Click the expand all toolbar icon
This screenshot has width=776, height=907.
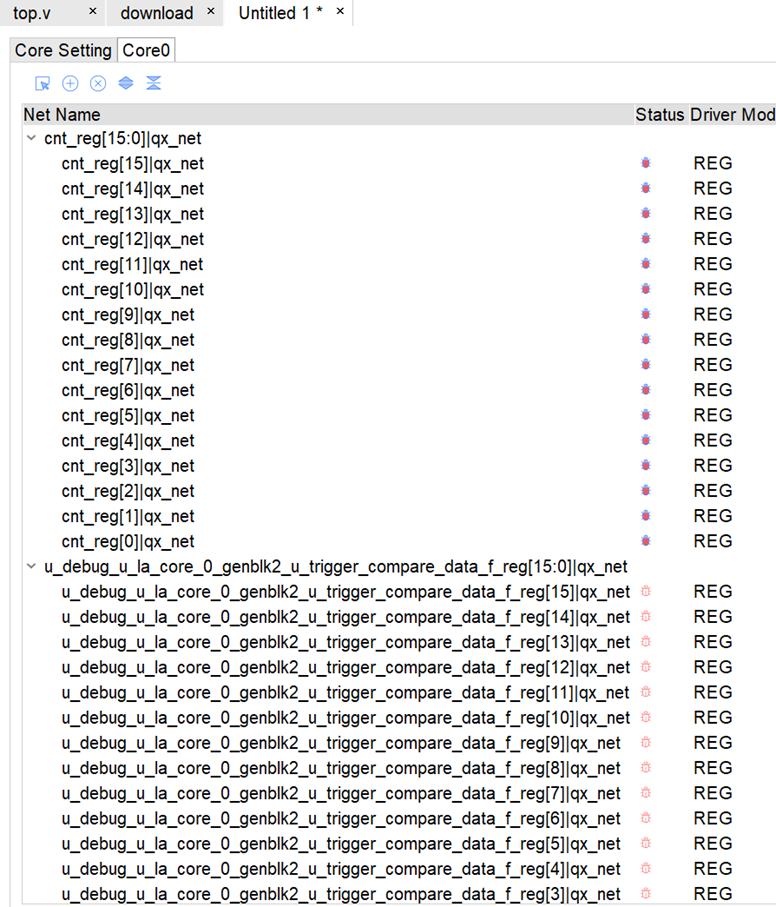pyautogui.click(x=125, y=83)
